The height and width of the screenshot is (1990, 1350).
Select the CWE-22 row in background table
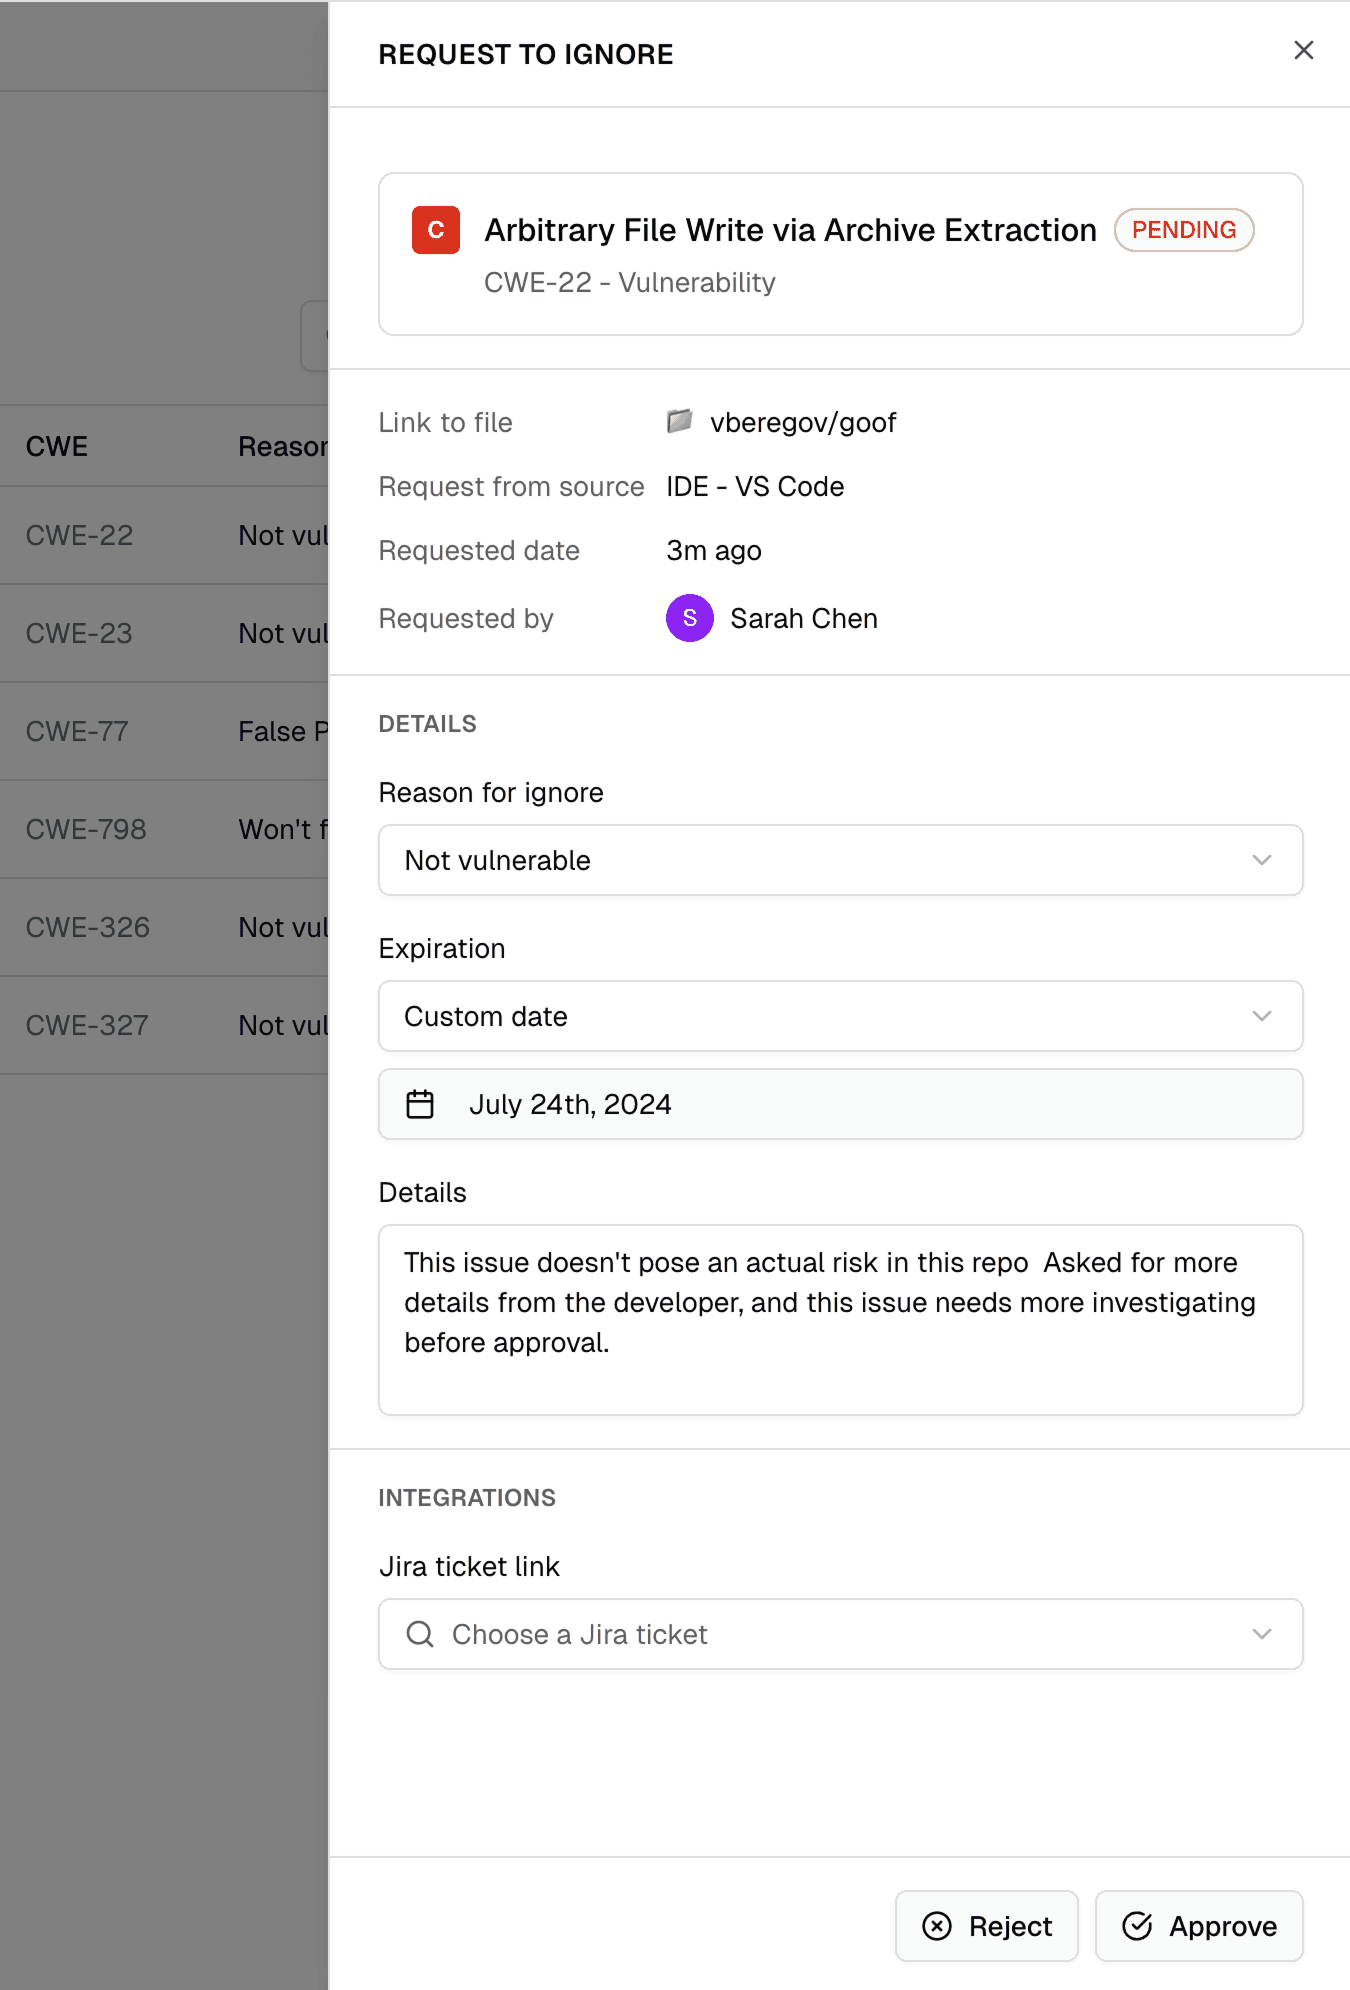tap(164, 536)
